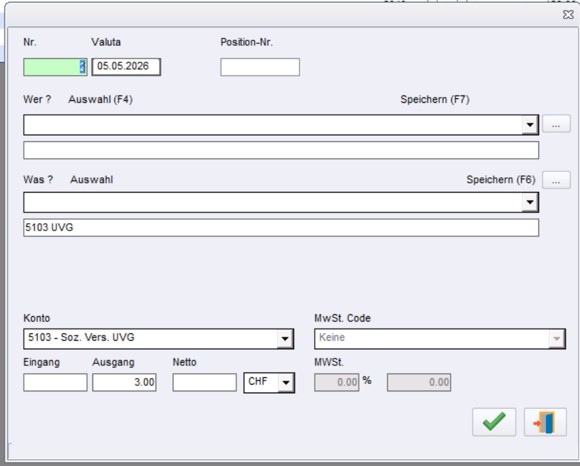Confirm entry with green checkmark button

click(494, 422)
